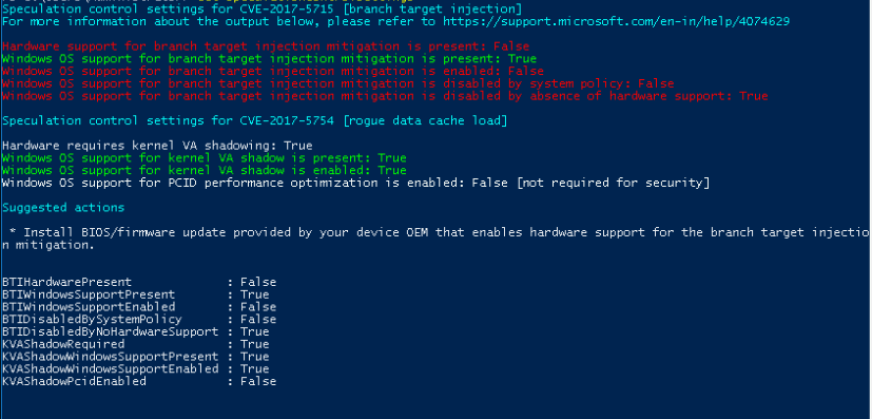The height and width of the screenshot is (419, 872).
Task: Click the 'kernel VA shadow is present: True' line
Action: (x=204, y=158)
